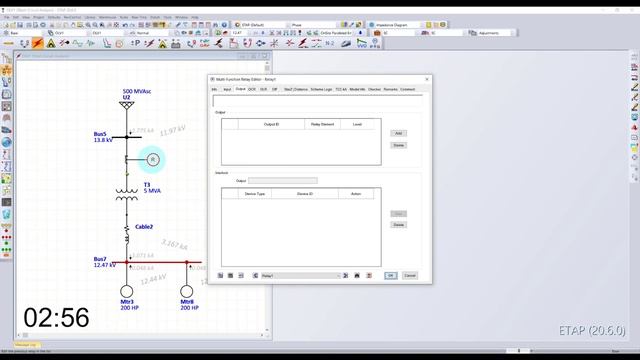Switch to the Input tab
This screenshot has height=360, width=640.
click(227, 89)
